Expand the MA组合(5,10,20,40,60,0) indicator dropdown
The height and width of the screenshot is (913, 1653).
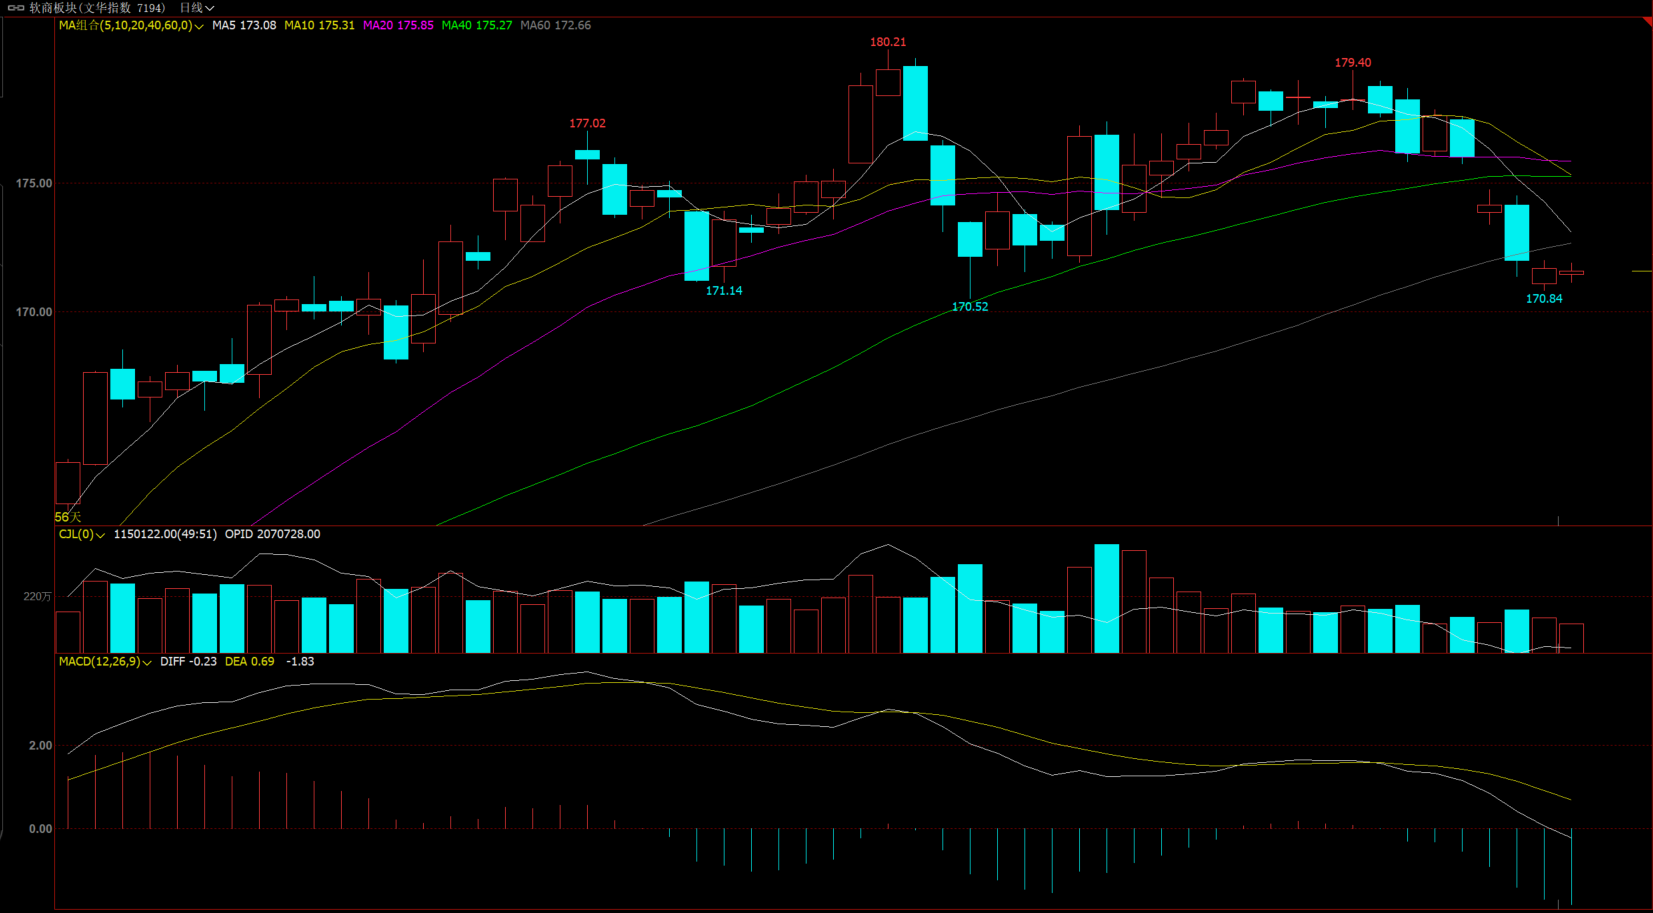tap(131, 25)
